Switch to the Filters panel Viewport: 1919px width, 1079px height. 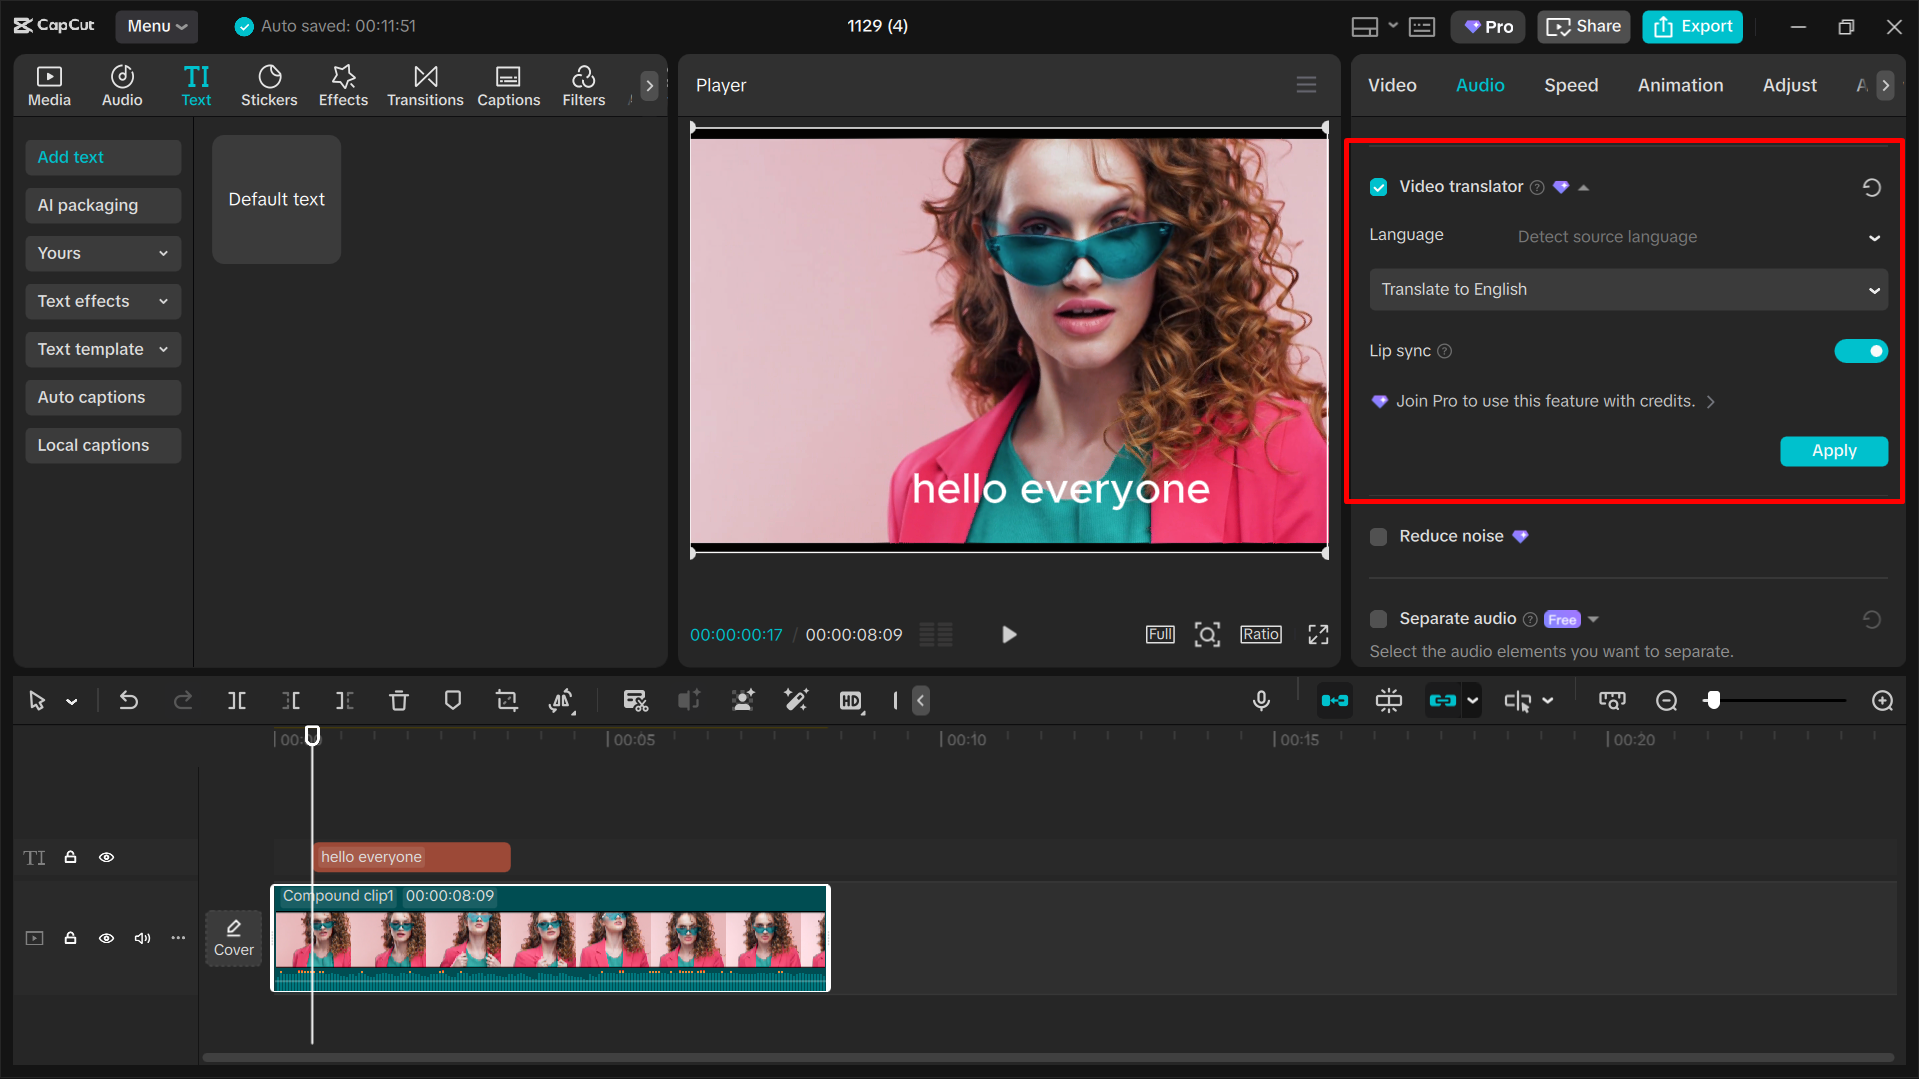click(x=583, y=85)
